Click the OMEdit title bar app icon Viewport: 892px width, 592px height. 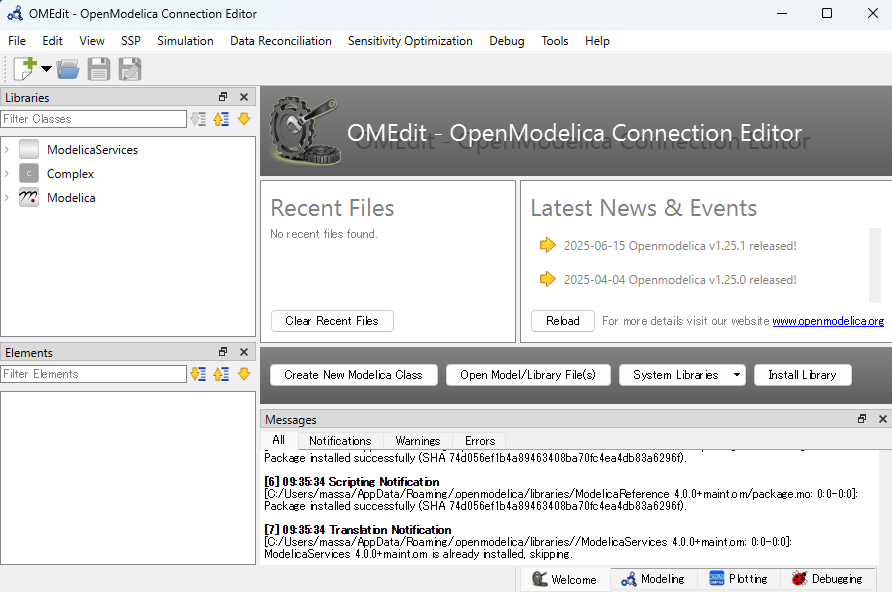15,13
